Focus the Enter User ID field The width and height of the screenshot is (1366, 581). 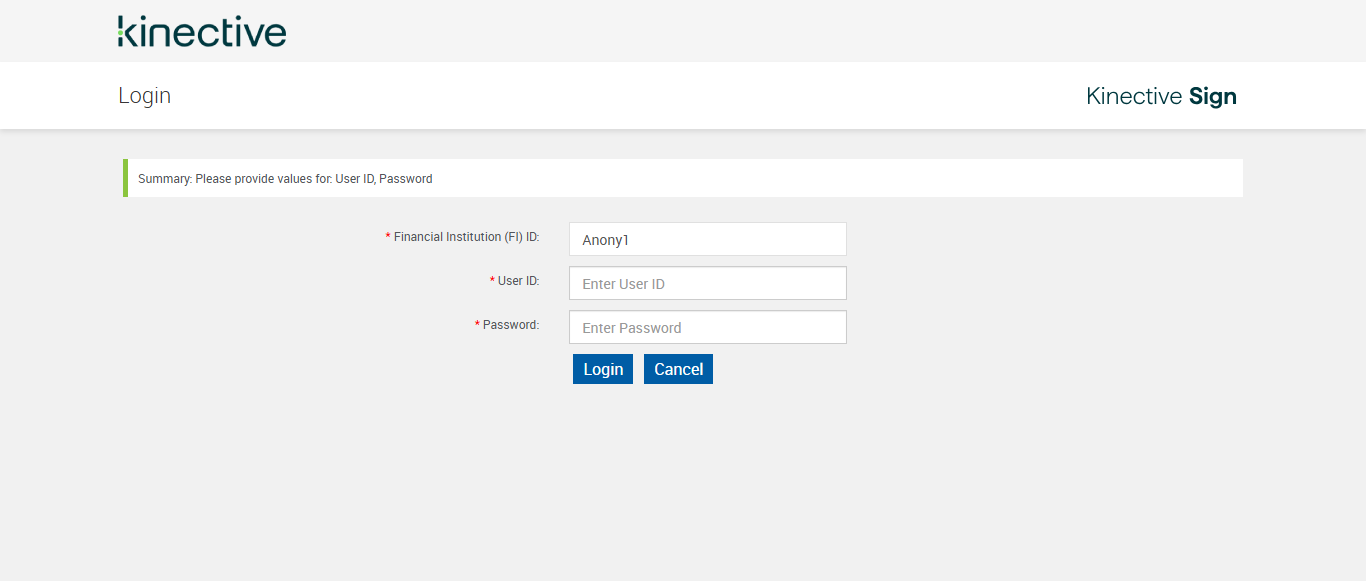(707, 284)
